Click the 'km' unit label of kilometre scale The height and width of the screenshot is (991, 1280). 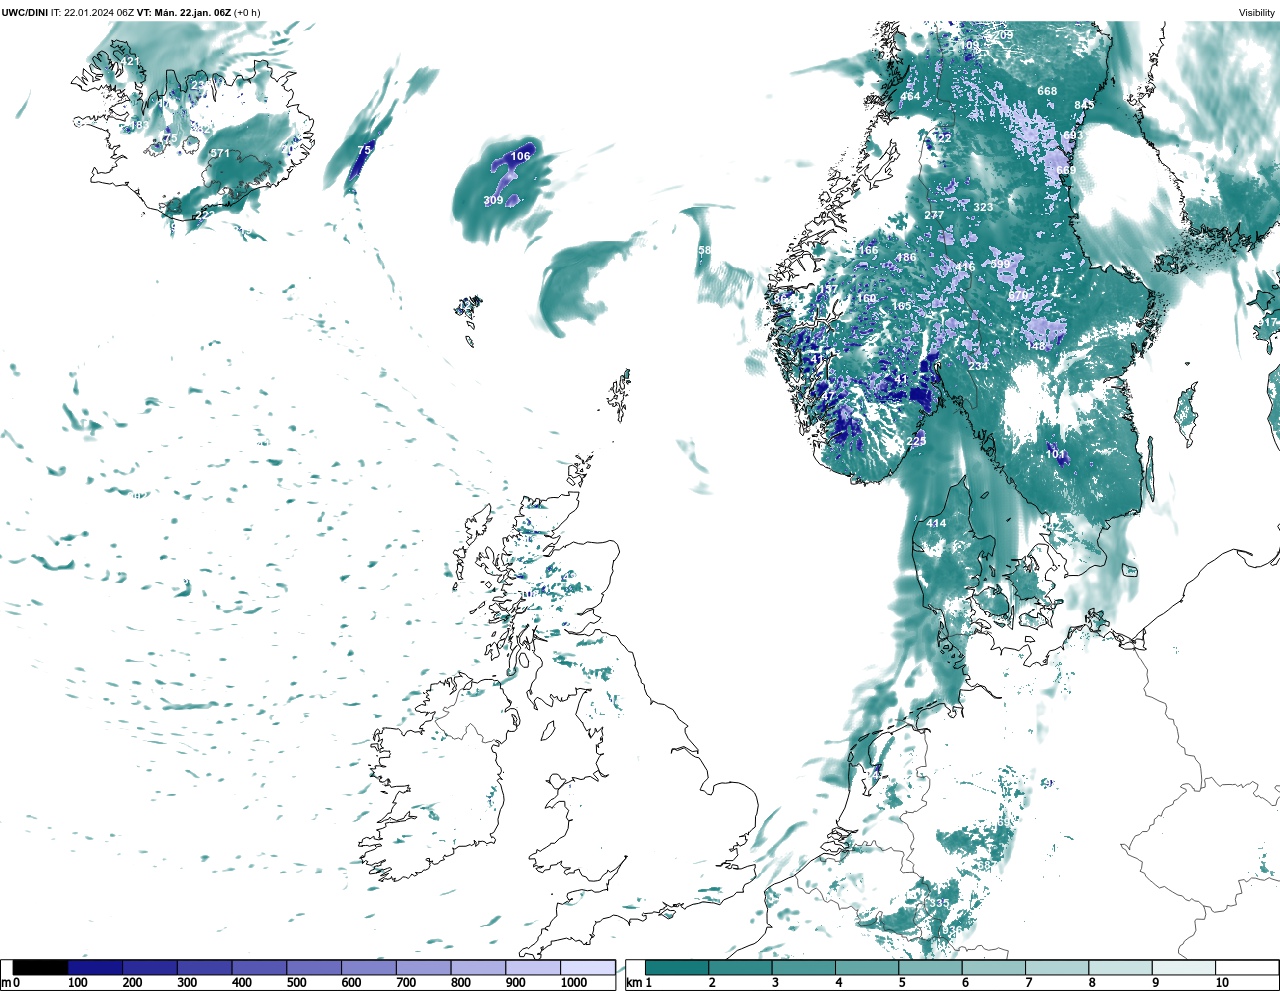click(x=633, y=983)
